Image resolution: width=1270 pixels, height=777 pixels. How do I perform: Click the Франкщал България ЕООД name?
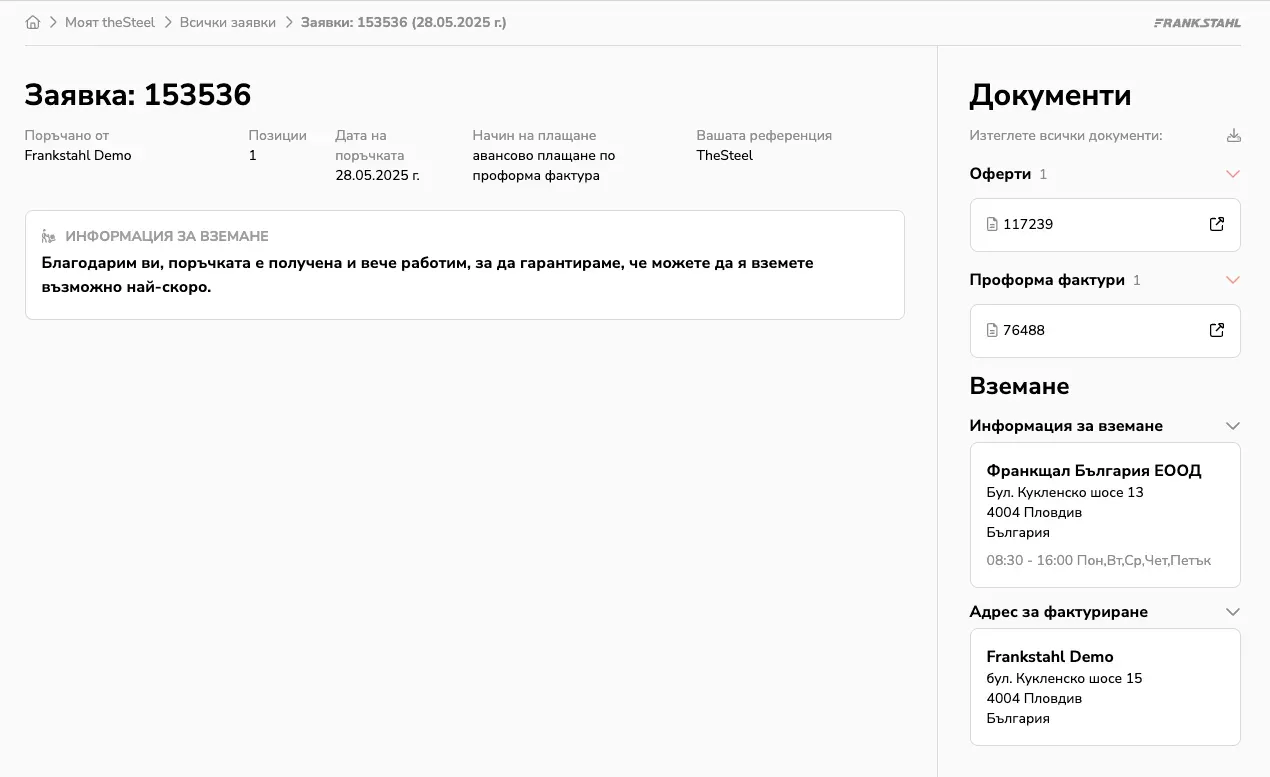(x=1094, y=471)
